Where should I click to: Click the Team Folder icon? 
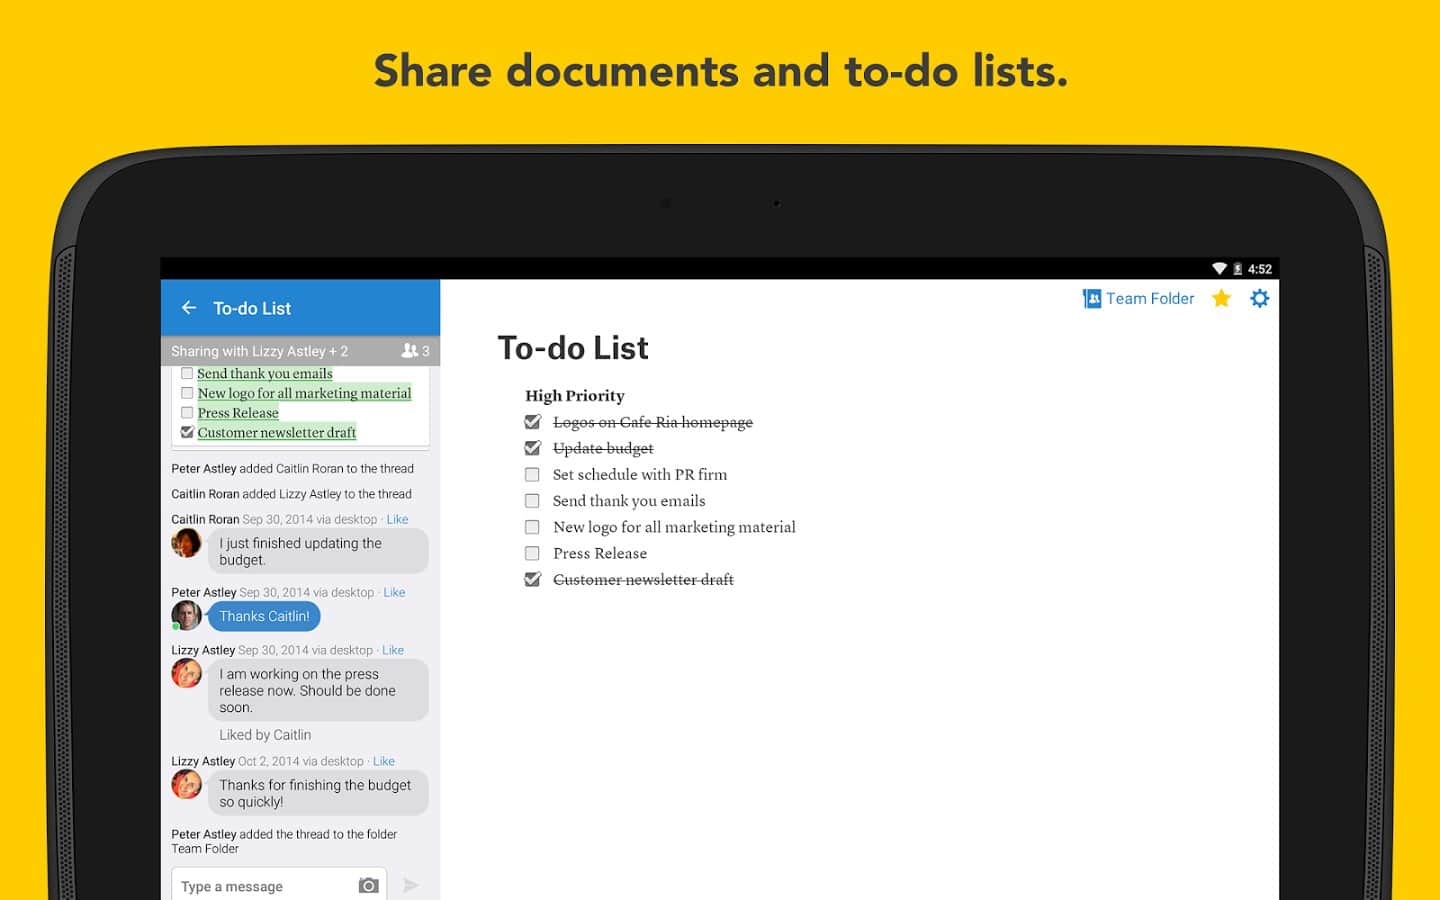click(1092, 299)
